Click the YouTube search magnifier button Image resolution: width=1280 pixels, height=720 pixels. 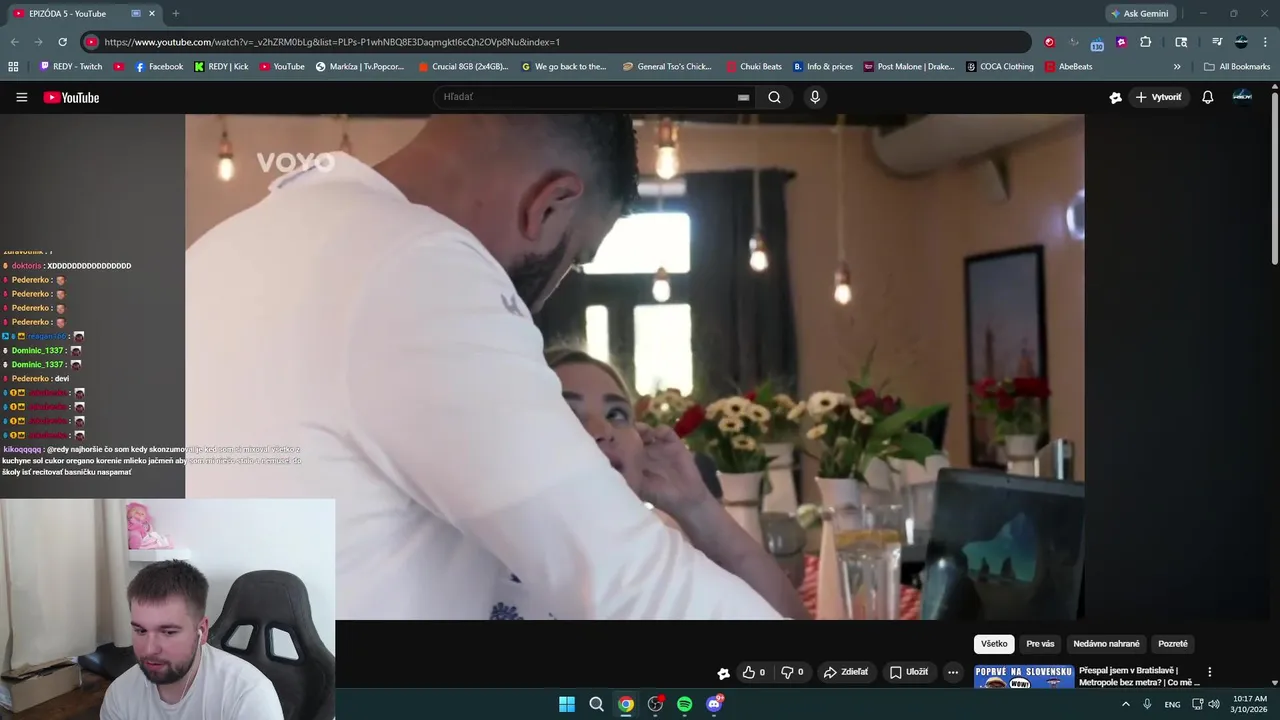(774, 97)
